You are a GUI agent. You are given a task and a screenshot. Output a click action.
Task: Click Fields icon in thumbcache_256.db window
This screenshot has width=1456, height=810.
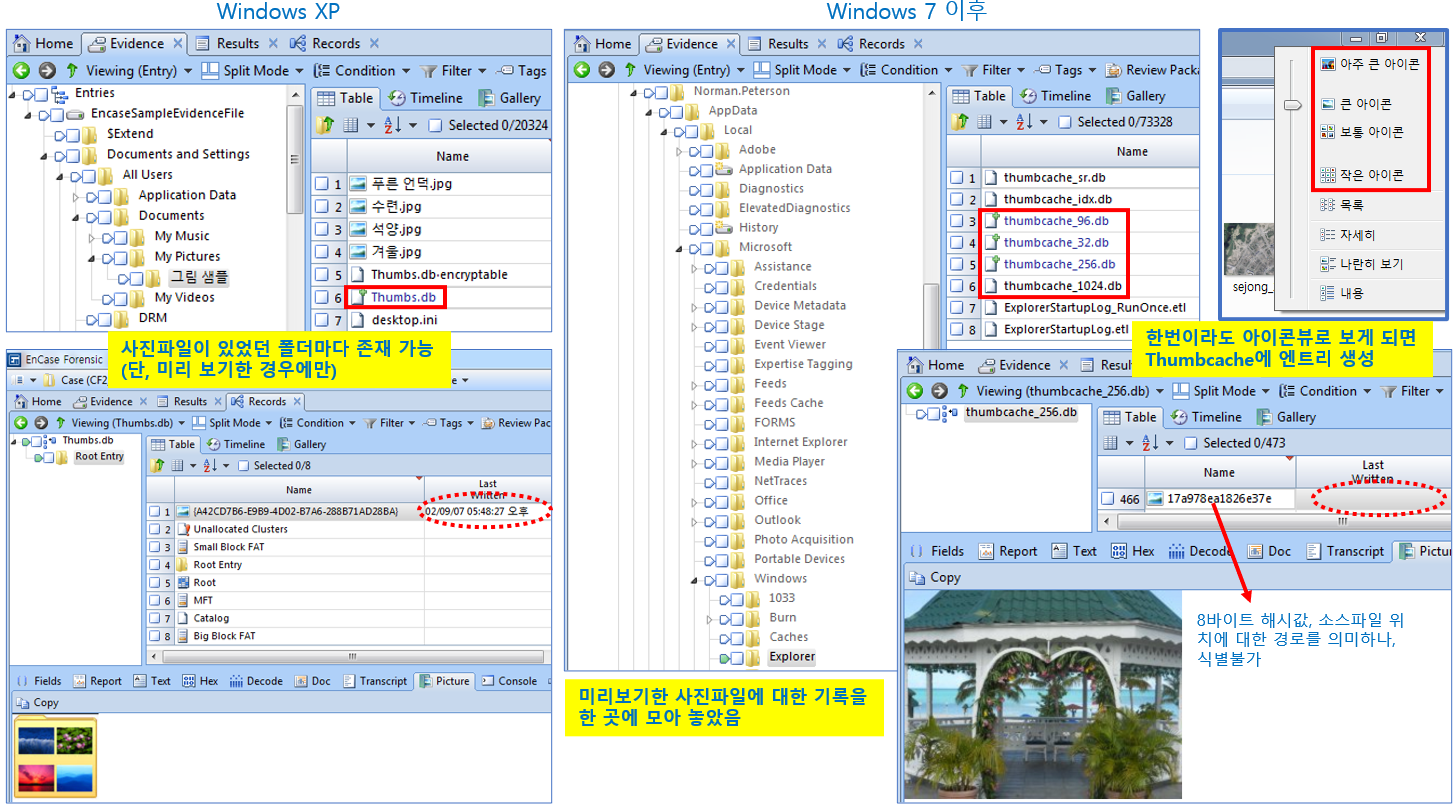[917, 551]
